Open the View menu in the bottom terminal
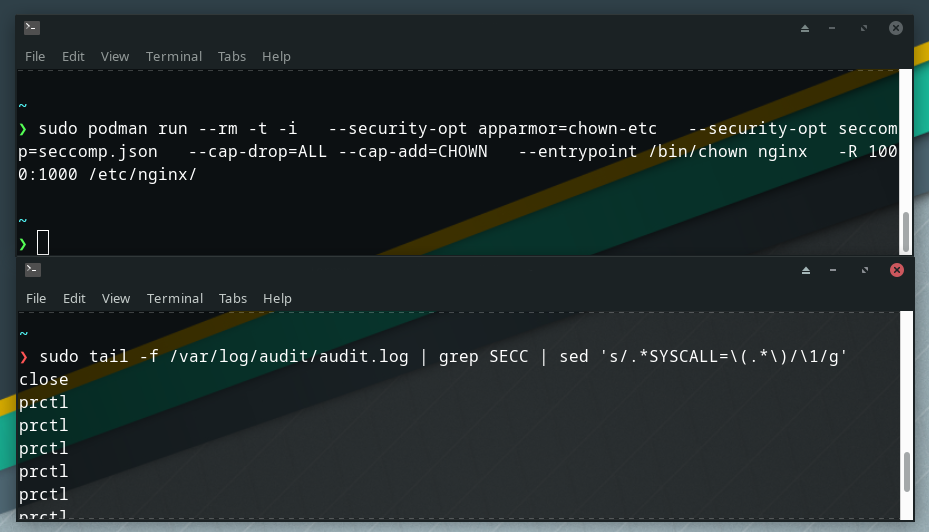Viewport: 929px width, 532px height. 116,298
